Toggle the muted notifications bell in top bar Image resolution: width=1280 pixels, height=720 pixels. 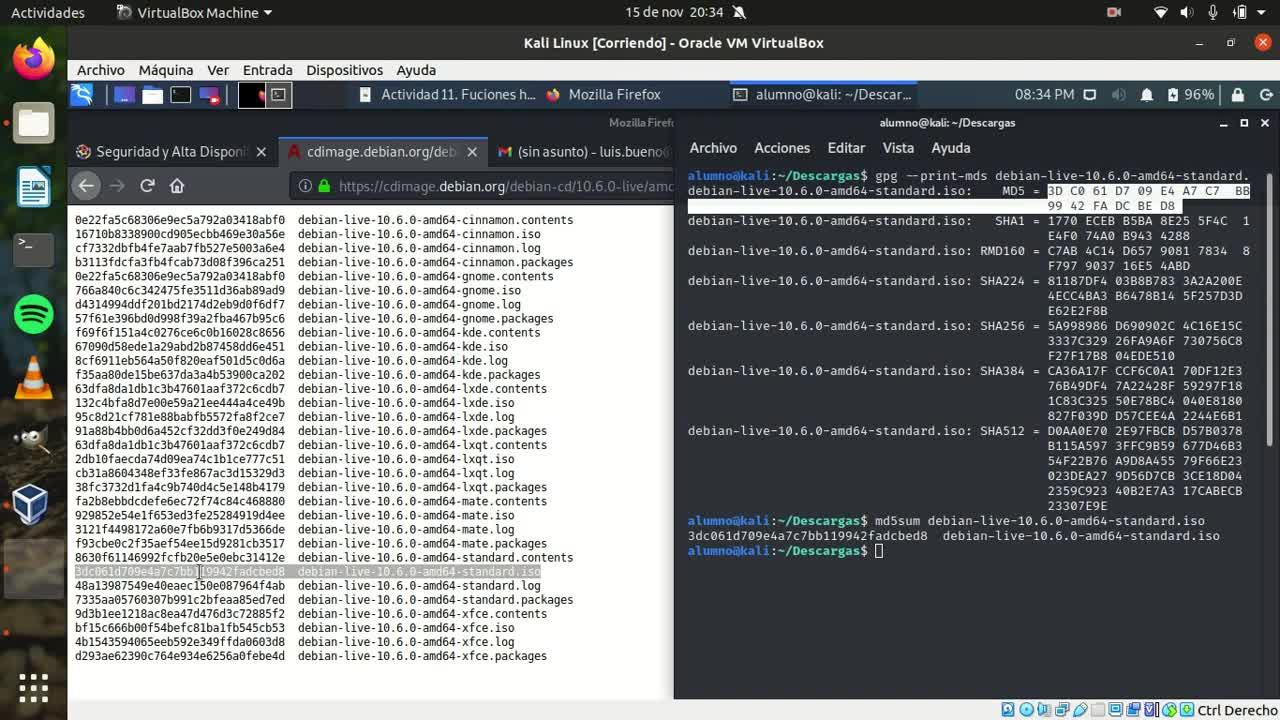739,13
